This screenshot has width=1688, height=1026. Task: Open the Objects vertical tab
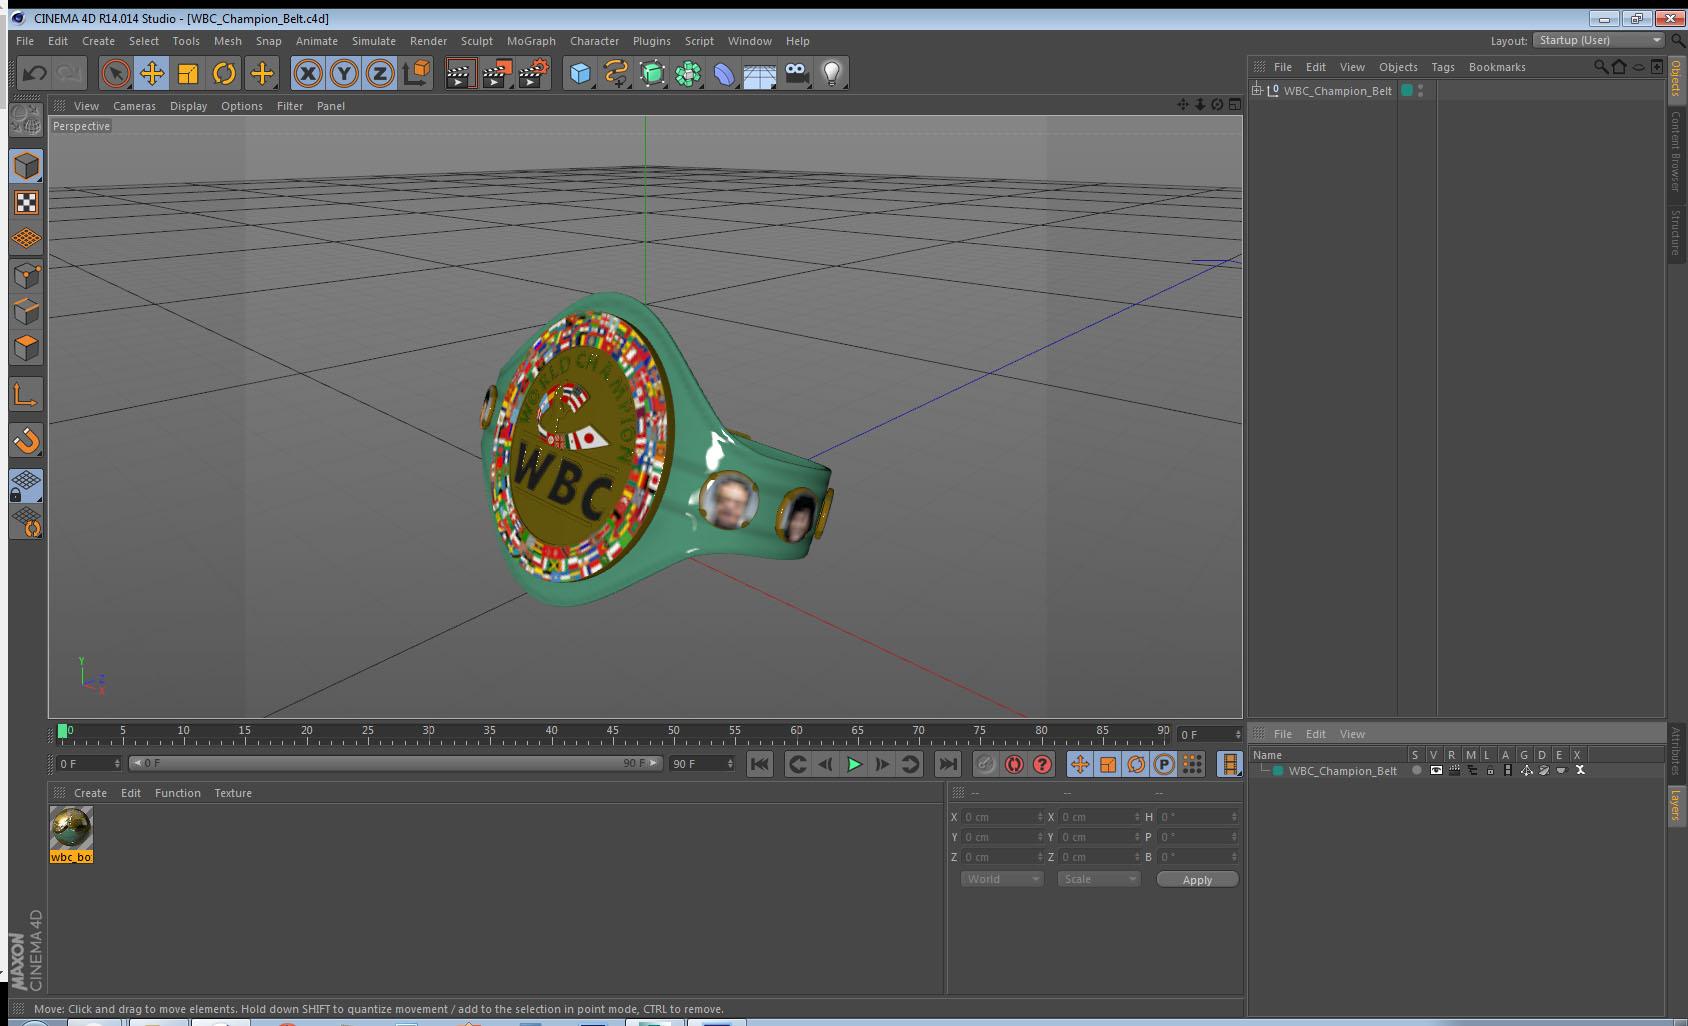click(x=1676, y=78)
